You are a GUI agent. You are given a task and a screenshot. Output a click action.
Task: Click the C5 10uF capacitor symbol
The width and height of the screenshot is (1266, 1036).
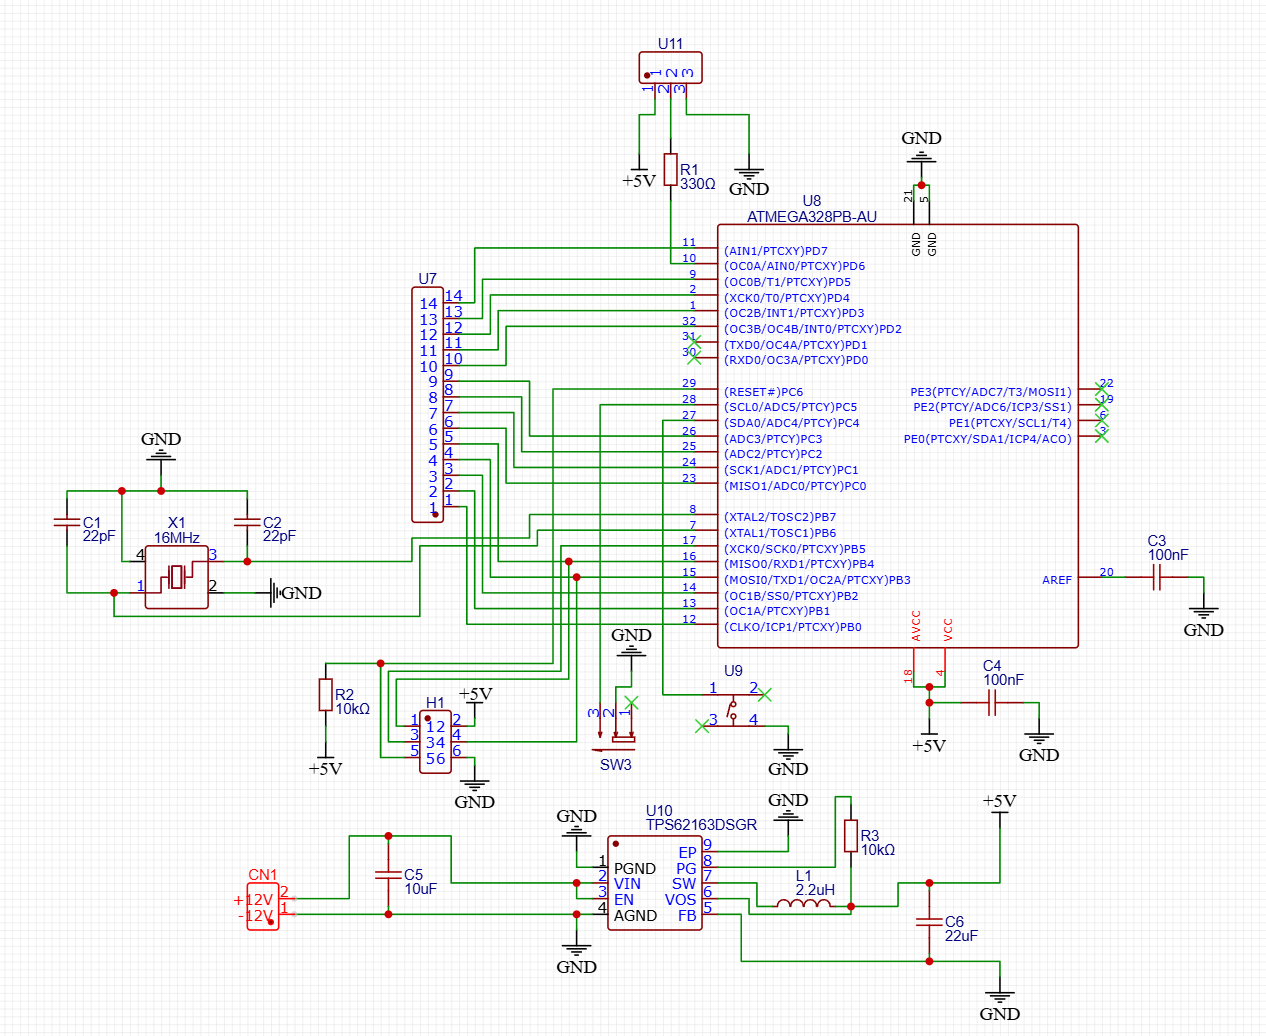click(x=388, y=875)
